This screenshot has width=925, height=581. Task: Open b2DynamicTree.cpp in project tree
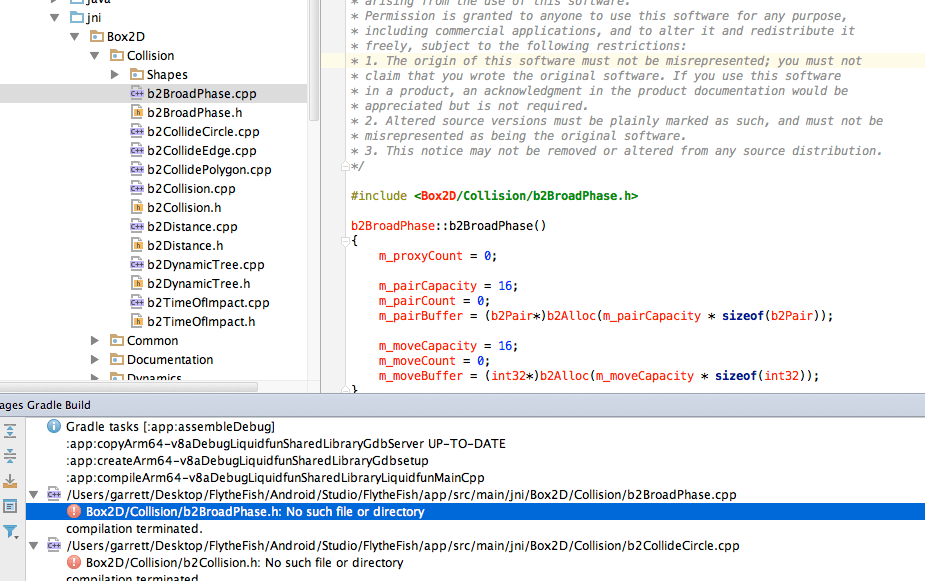206,264
